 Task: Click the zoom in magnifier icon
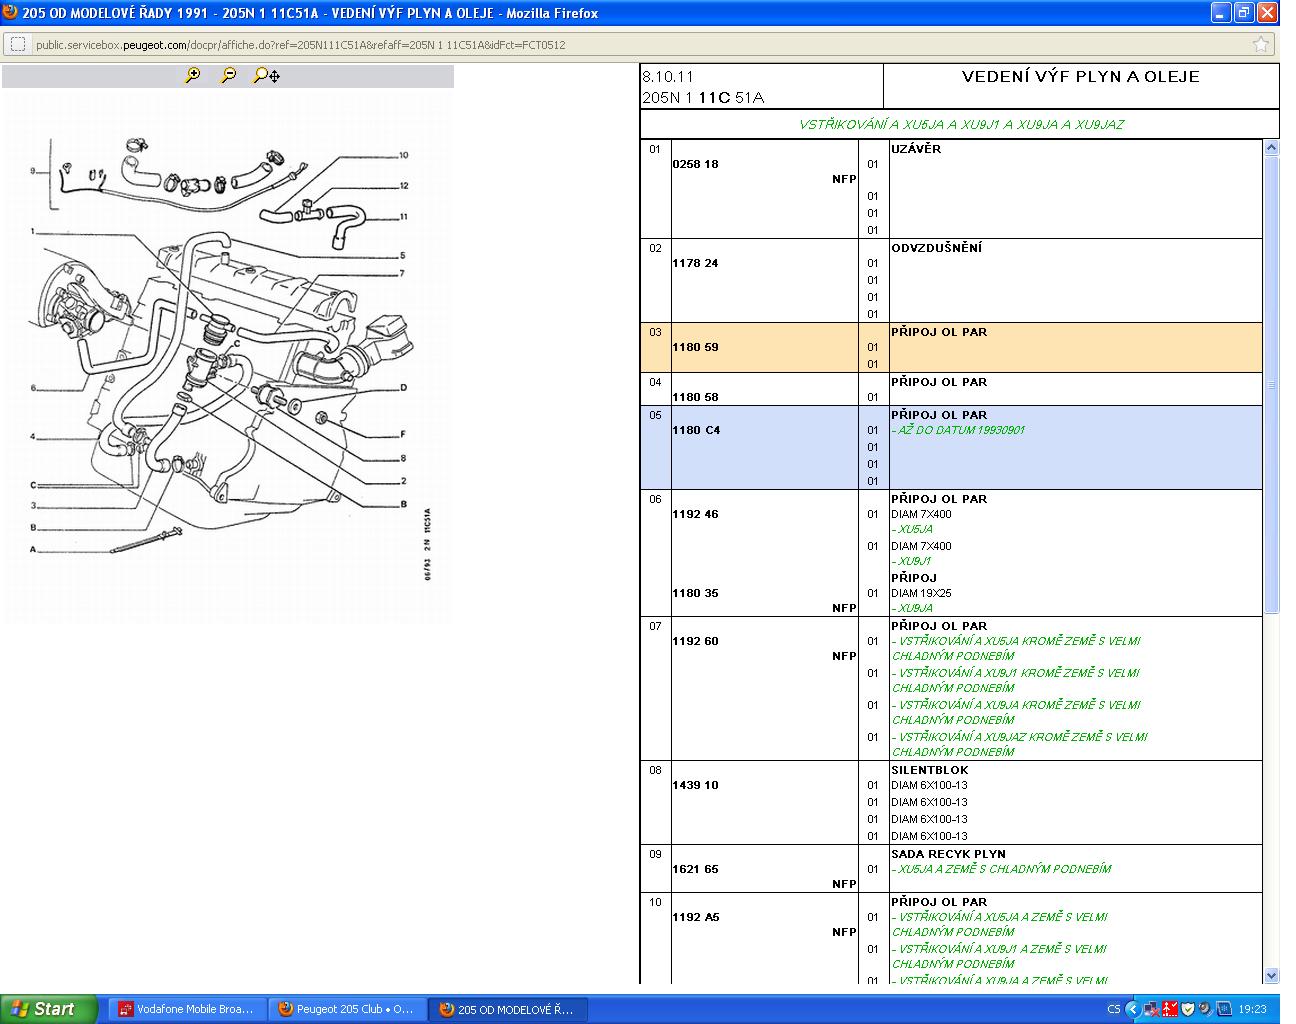[193, 75]
